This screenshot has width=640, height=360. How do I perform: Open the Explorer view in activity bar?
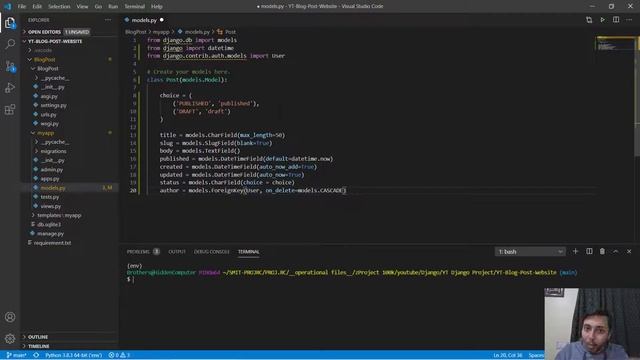click(x=10, y=23)
